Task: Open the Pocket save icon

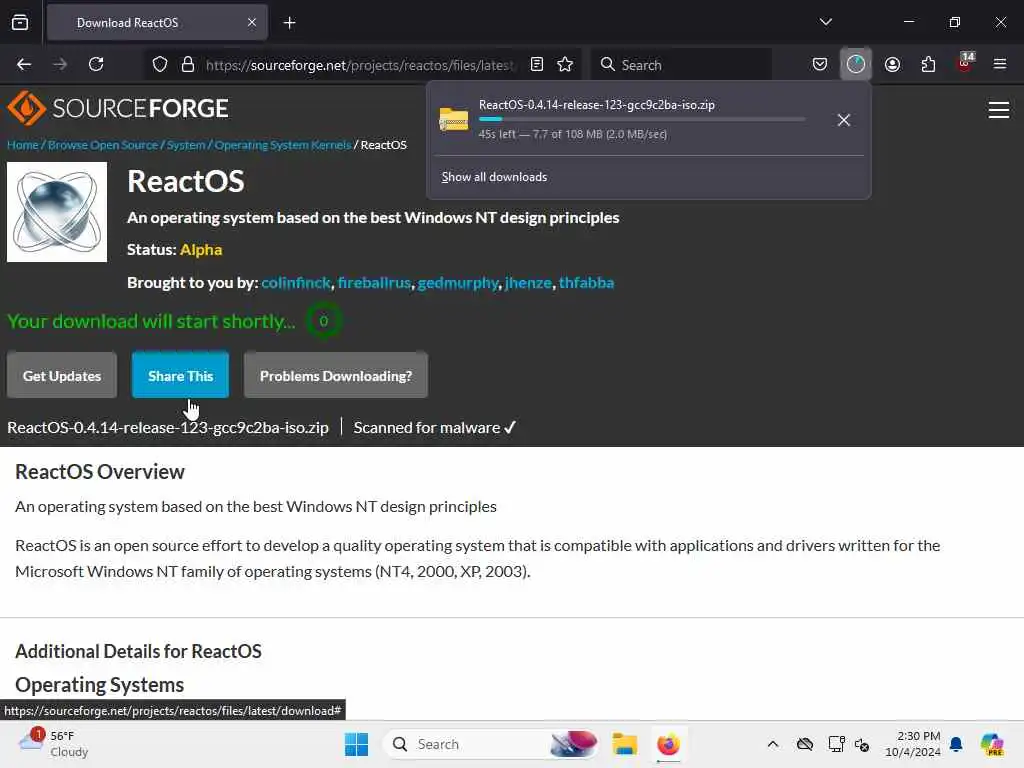Action: 820,64
